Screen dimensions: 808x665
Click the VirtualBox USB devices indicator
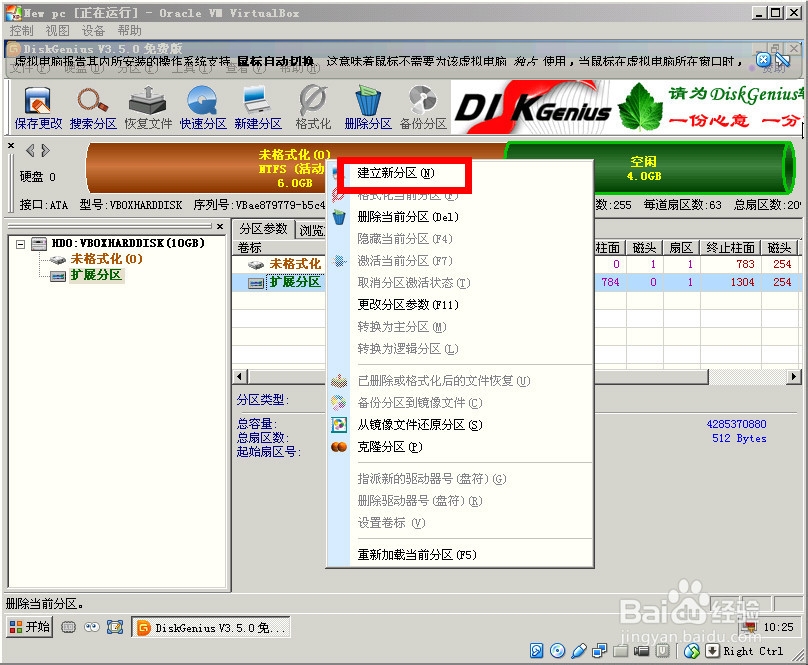tap(578, 651)
